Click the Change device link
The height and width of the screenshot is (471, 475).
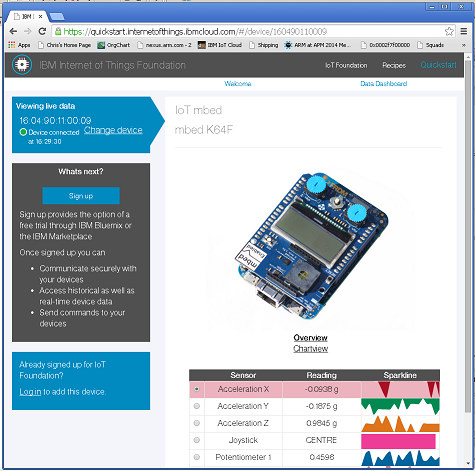(x=113, y=130)
